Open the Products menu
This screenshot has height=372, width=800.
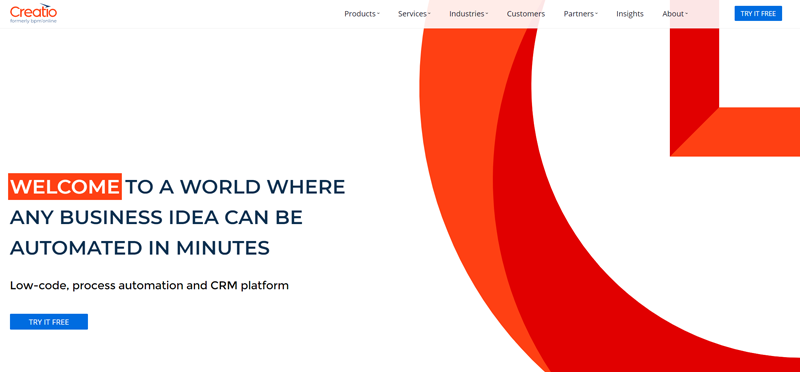(x=360, y=14)
